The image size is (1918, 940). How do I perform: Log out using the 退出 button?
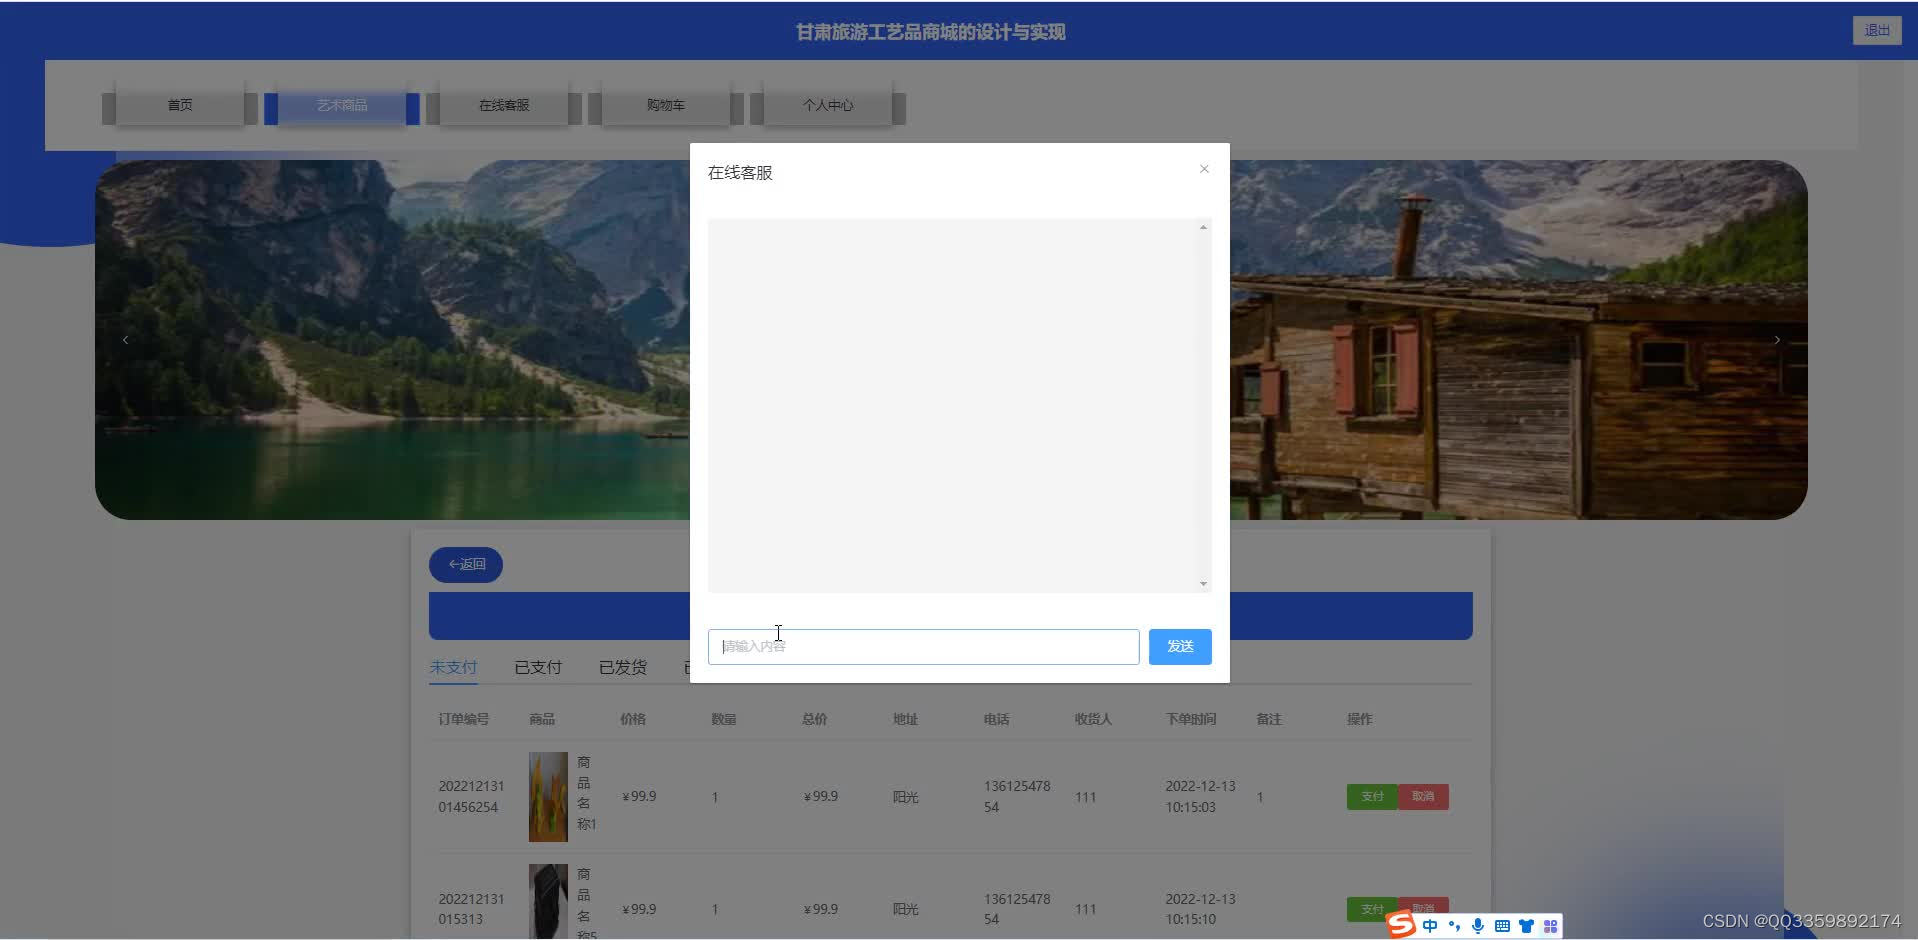pyautogui.click(x=1877, y=31)
